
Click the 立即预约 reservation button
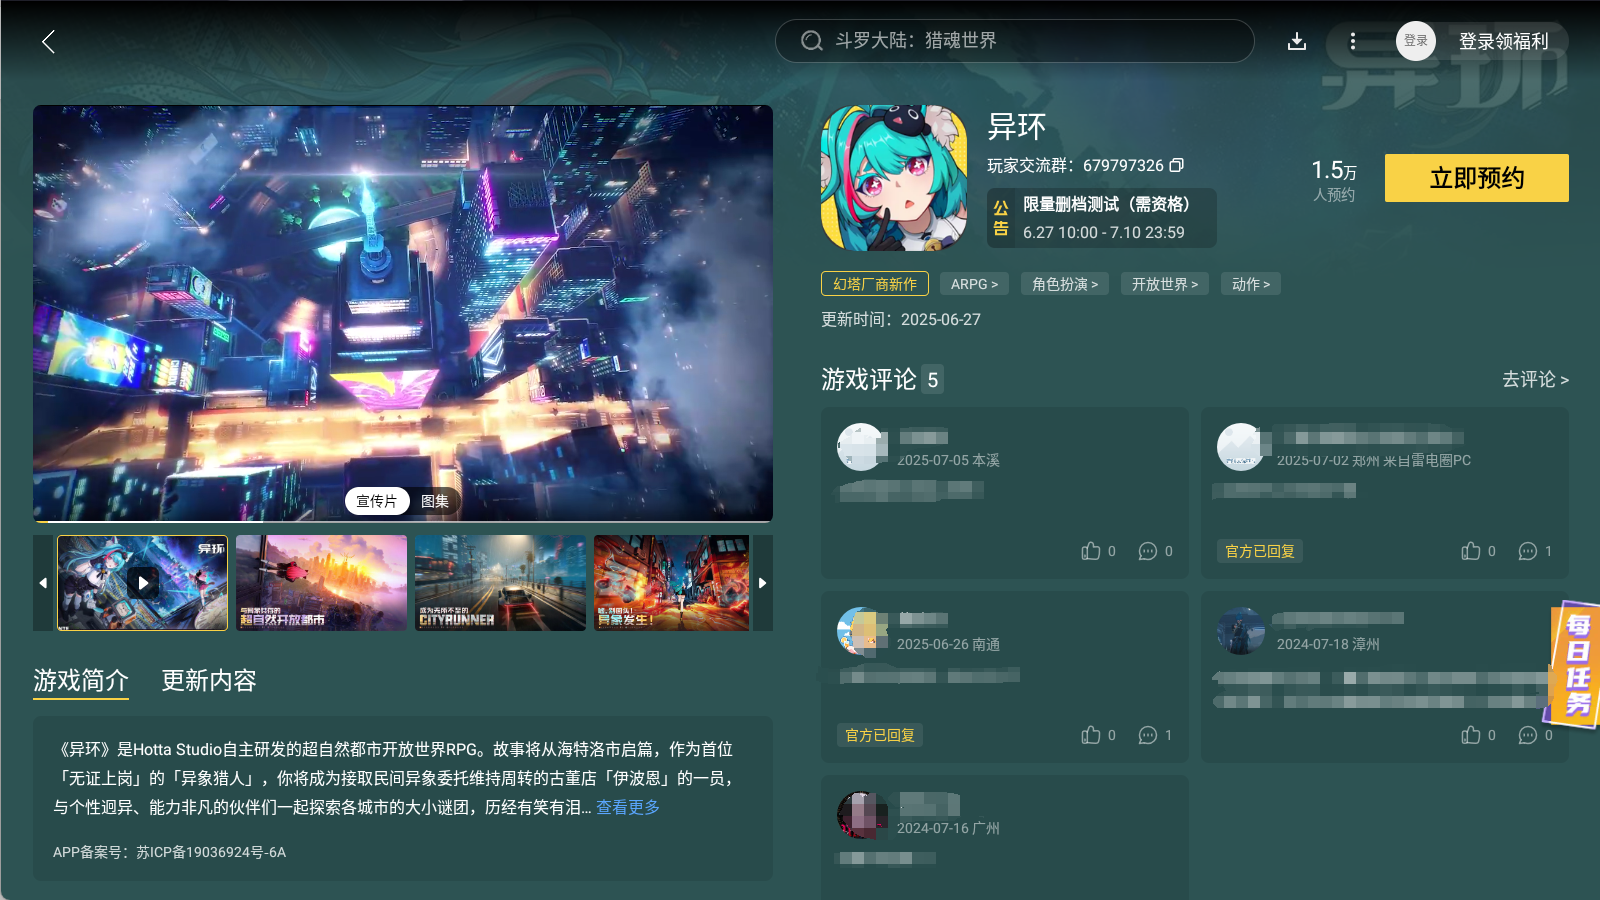coord(1475,177)
